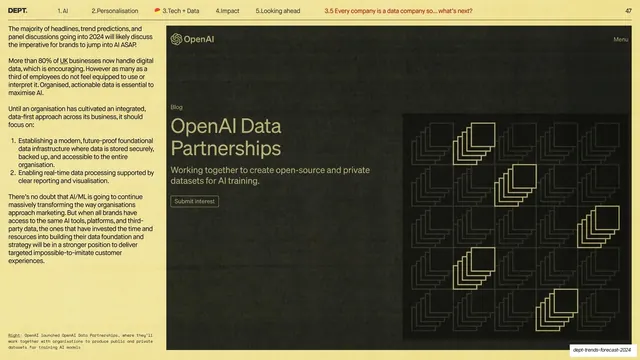Click the OpenAI wordmark in screenshot
This screenshot has width=640, height=360.
point(199,39)
